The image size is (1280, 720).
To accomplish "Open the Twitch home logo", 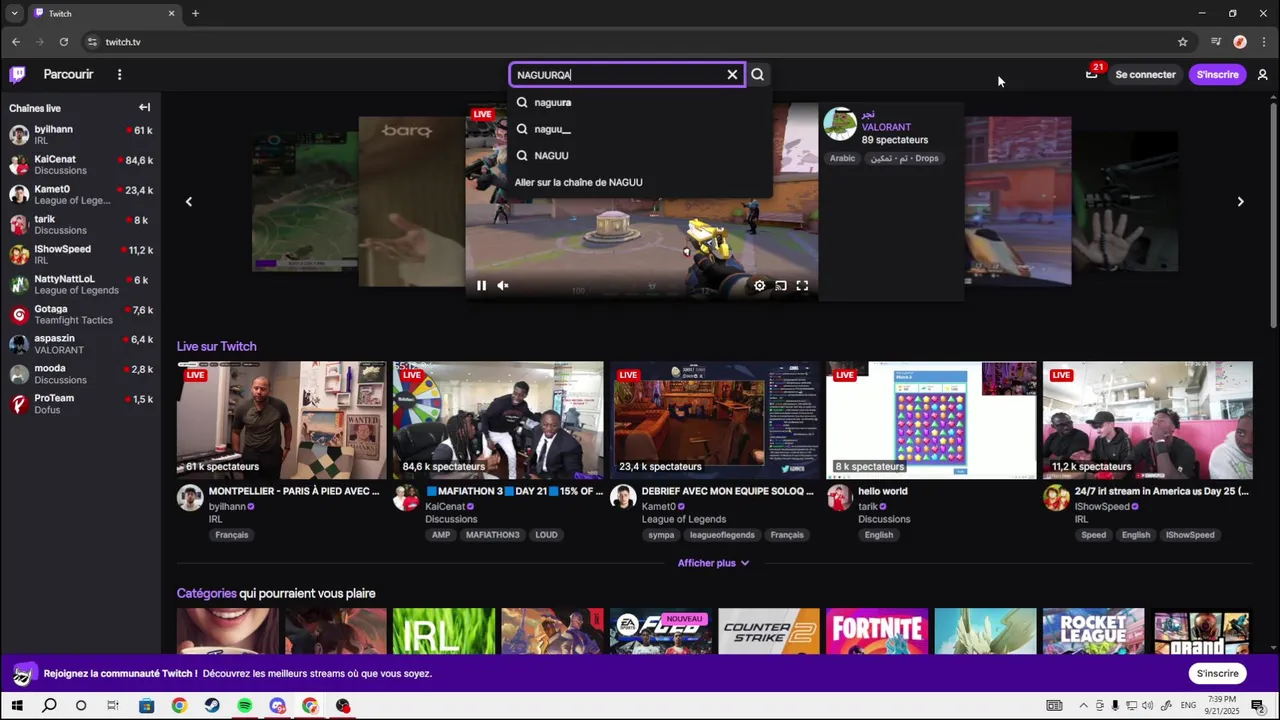I will pos(18,74).
